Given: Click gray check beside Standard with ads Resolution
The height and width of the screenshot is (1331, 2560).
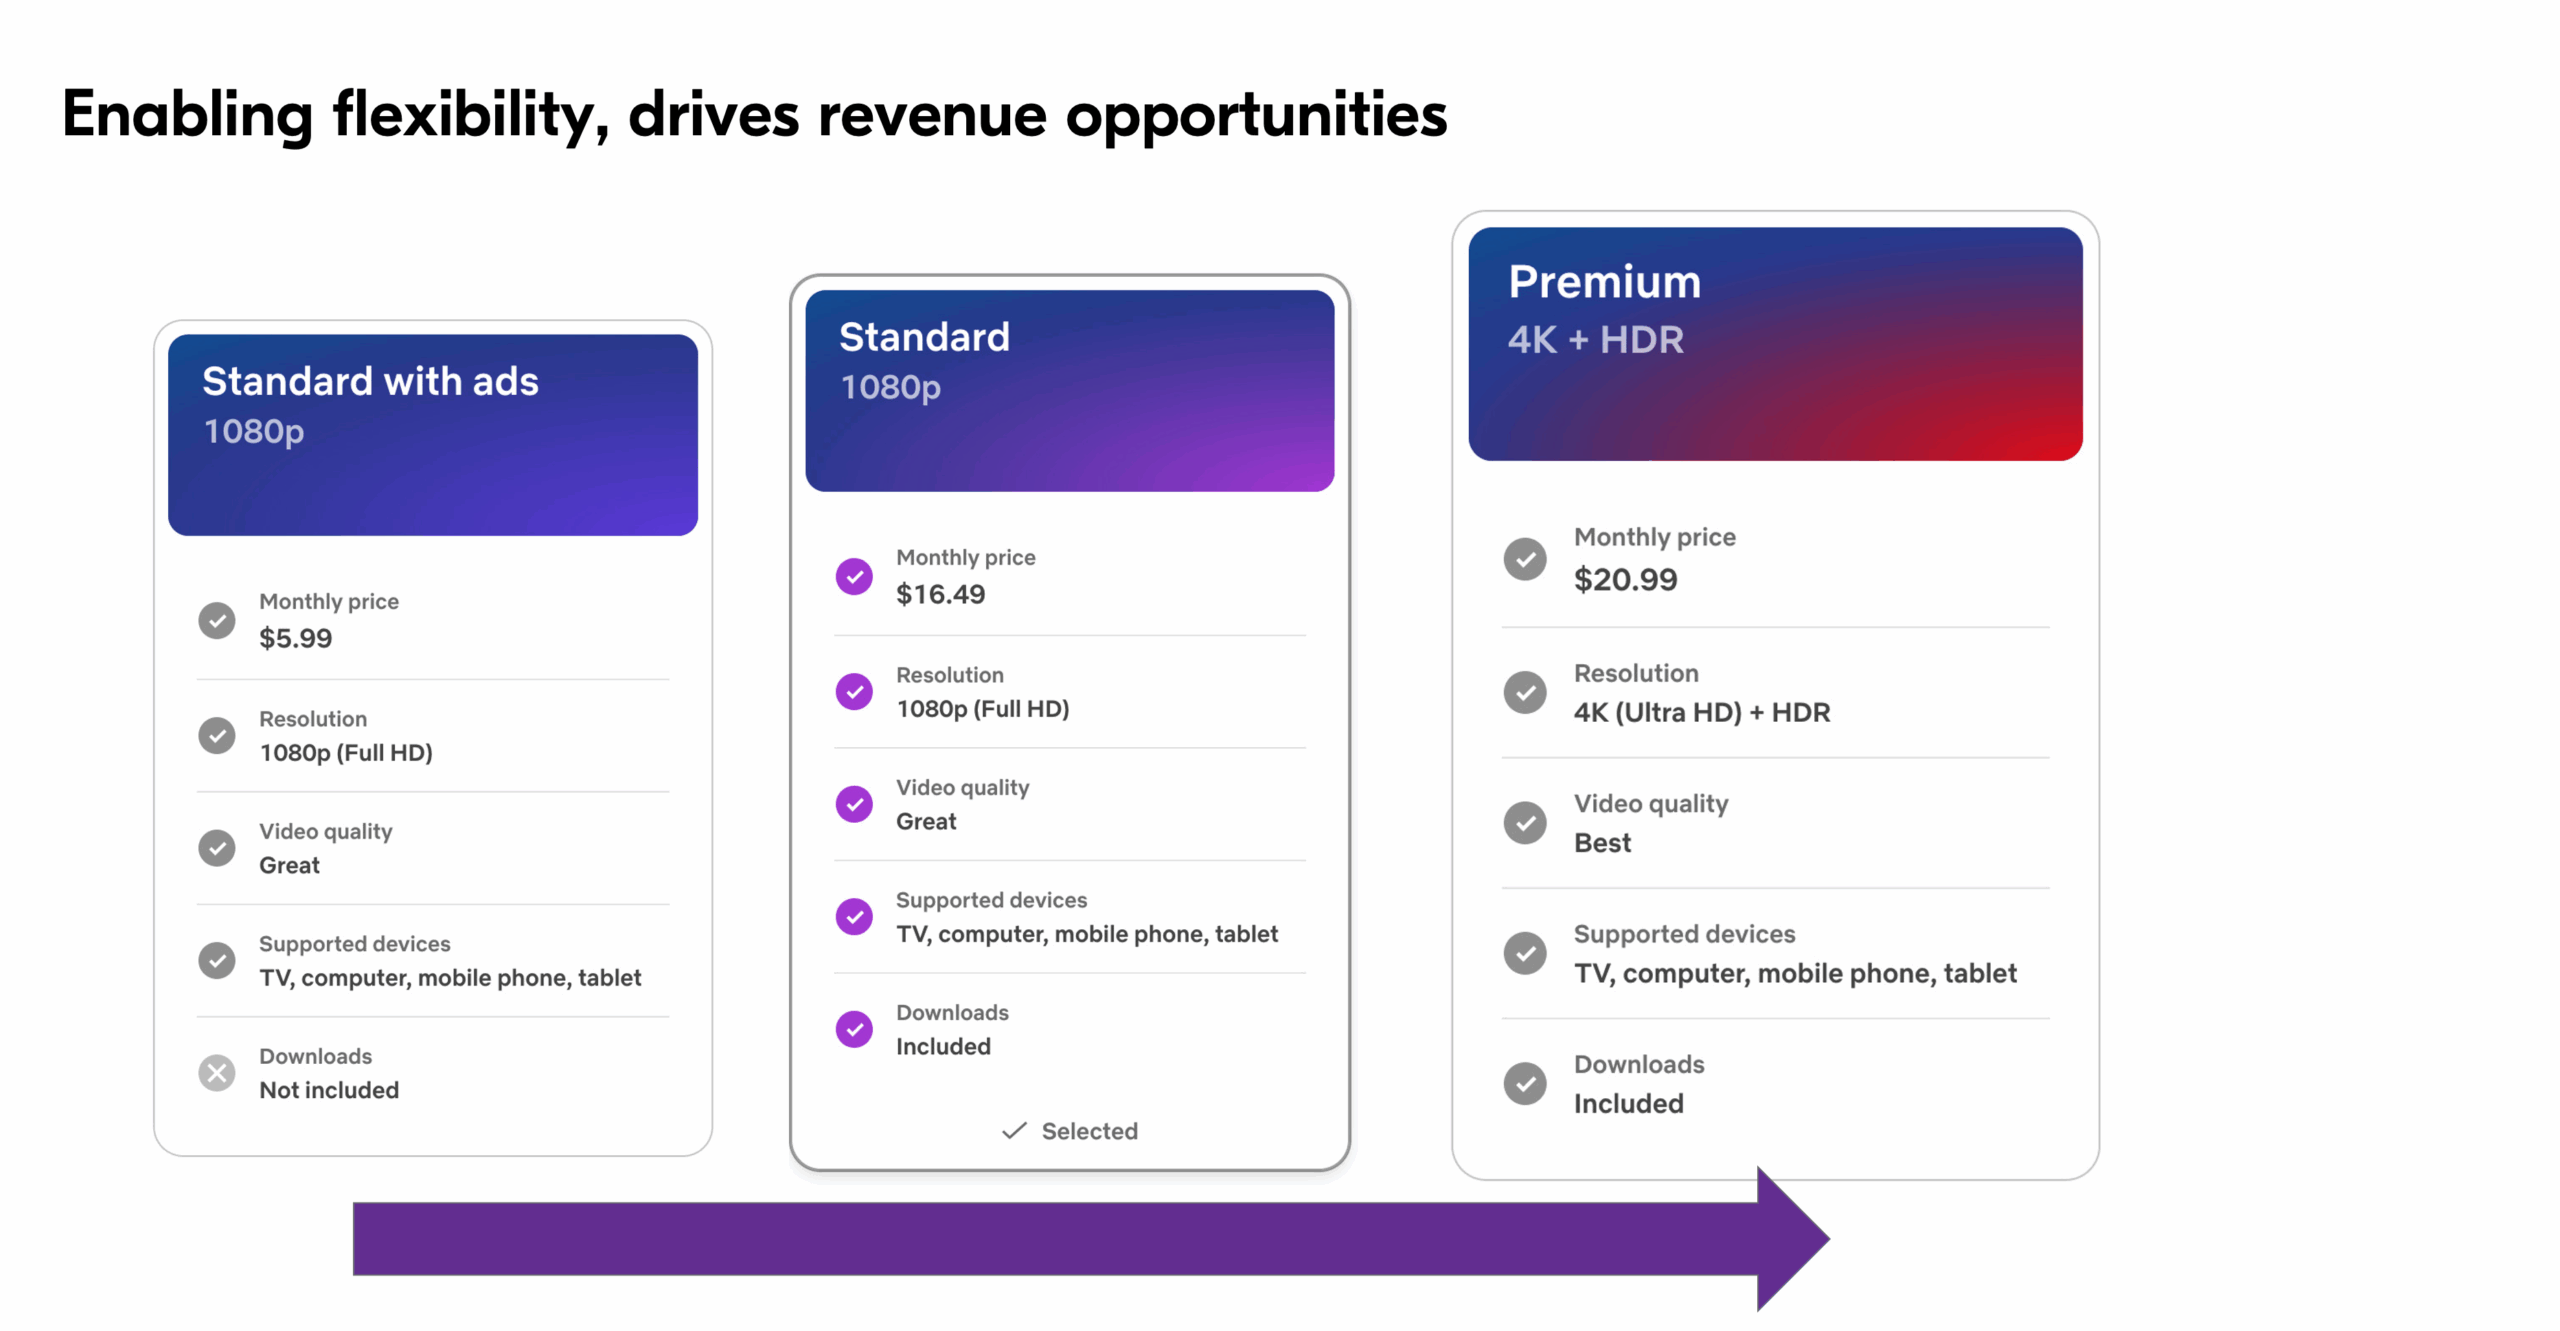Looking at the screenshot, I should tap(216, 735).
